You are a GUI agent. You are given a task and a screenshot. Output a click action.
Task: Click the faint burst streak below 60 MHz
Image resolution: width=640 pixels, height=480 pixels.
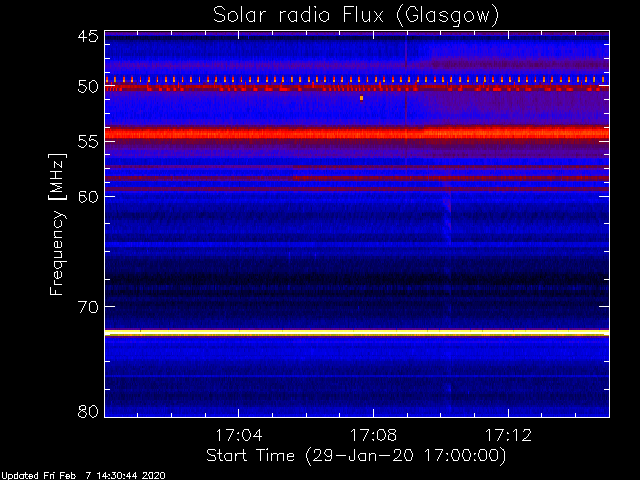click(x=448, y=216)
